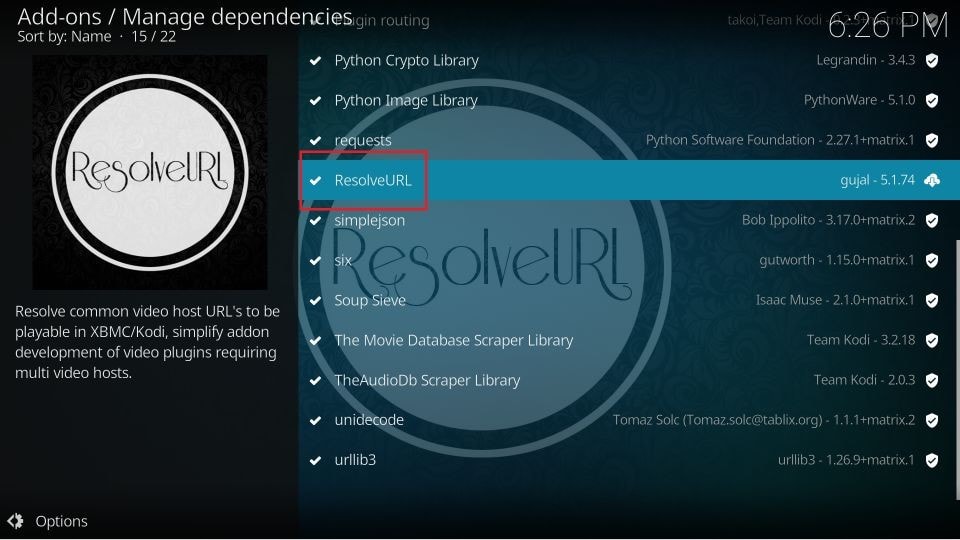Select the urllib3 dependency entry
Viewport: 960px width, 540px height.
[629, 460]
